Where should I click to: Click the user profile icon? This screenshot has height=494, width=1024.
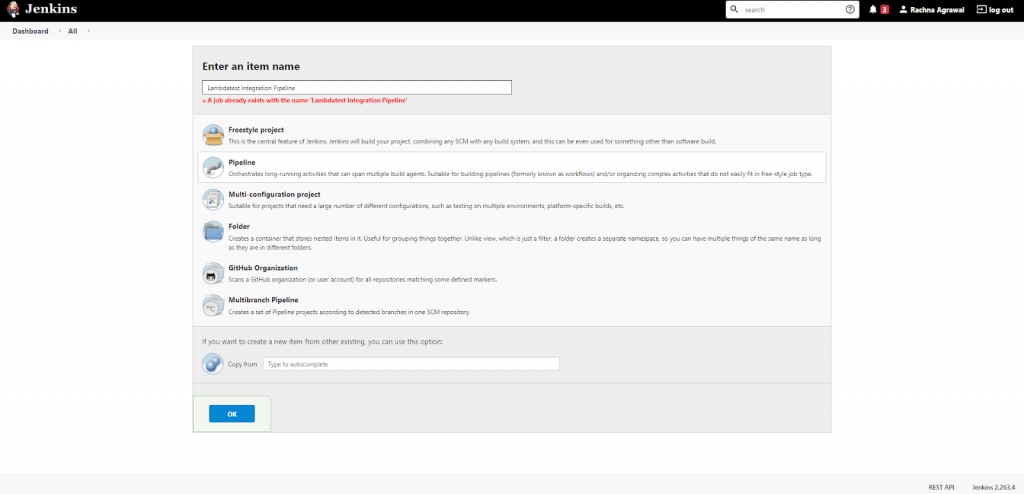(x=903, y=10)
